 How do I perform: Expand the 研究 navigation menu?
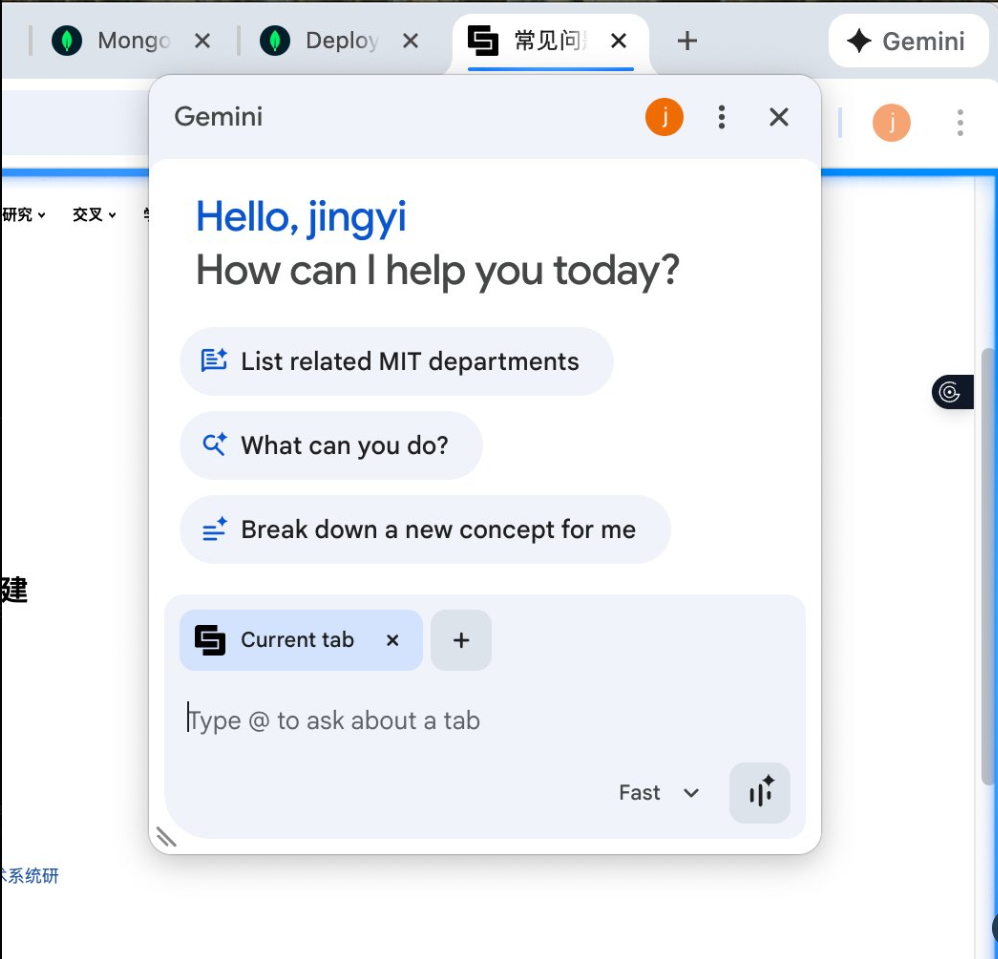tap(23, 214)
